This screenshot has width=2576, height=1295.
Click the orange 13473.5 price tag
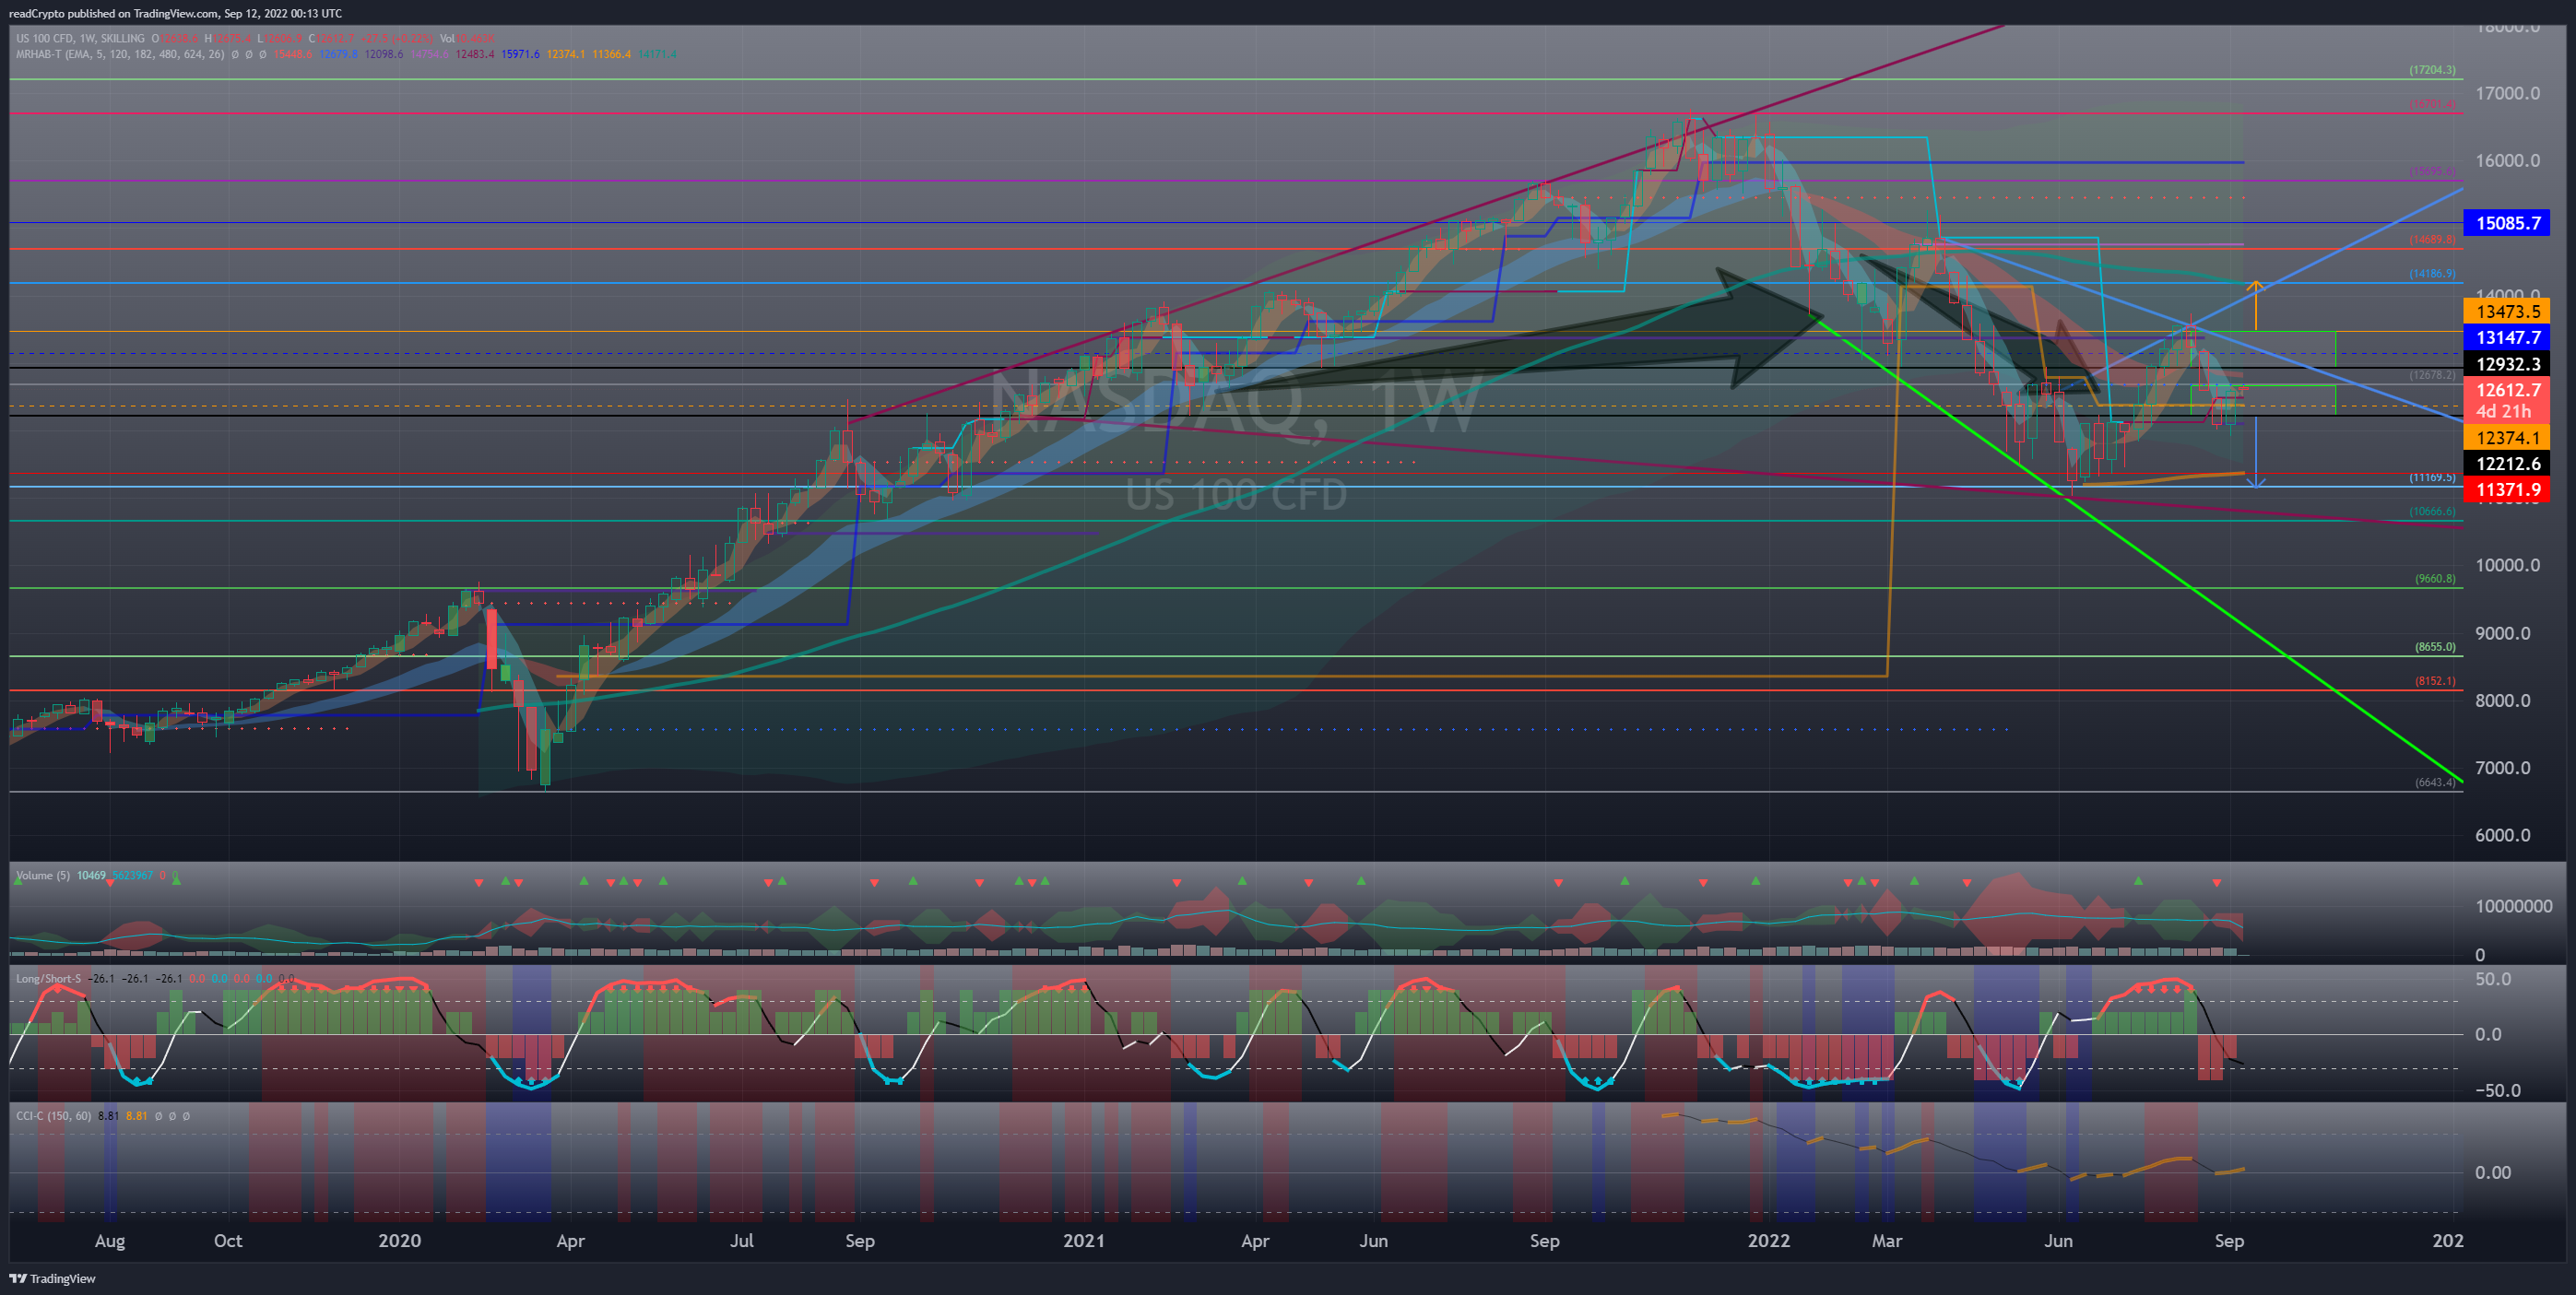(2507, 312)
